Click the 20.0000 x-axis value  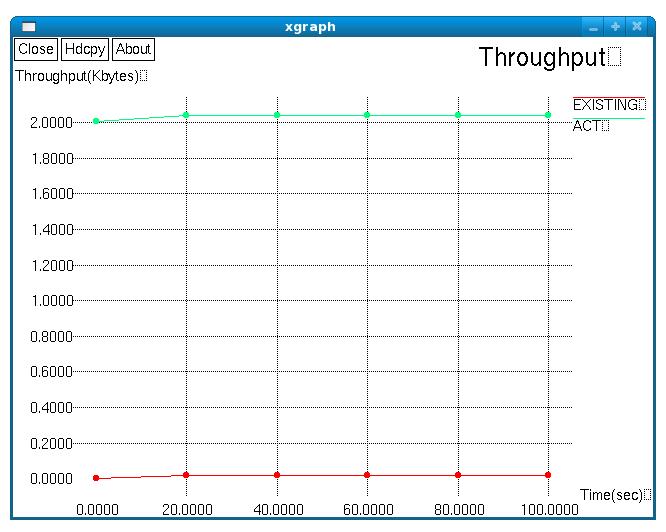pyautogui.click(x=187, y=509)
